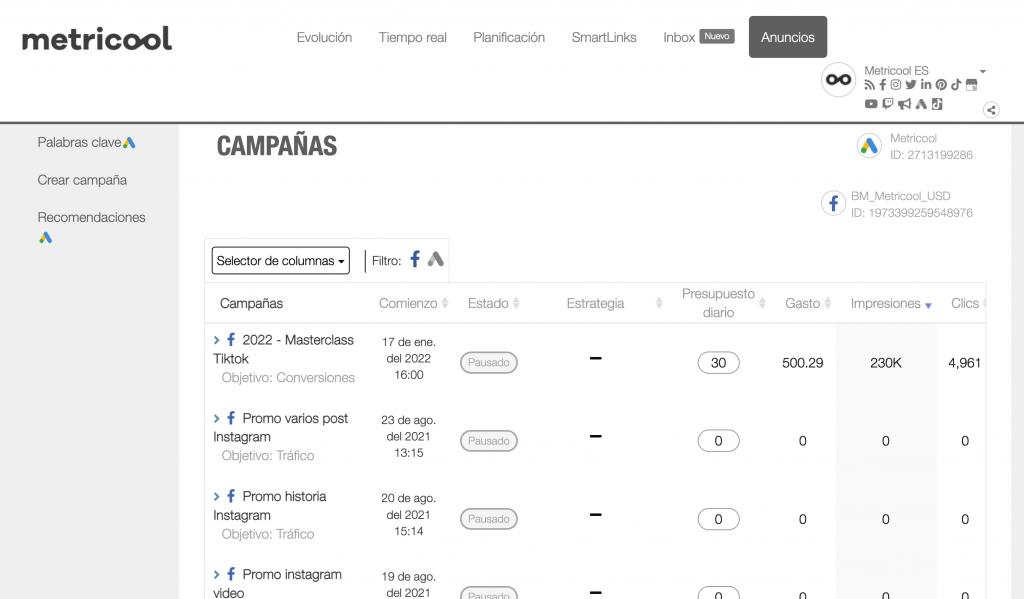Click the megaphone ads icon

click(x=904, y=104)
